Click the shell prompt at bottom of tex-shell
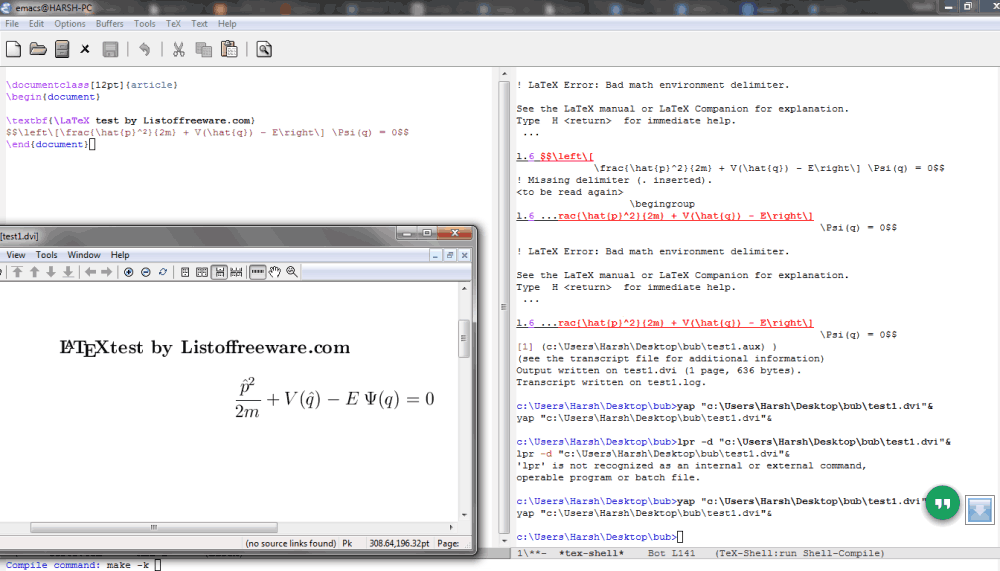Viewport: 1000px width, 571px height. (596, 537)
